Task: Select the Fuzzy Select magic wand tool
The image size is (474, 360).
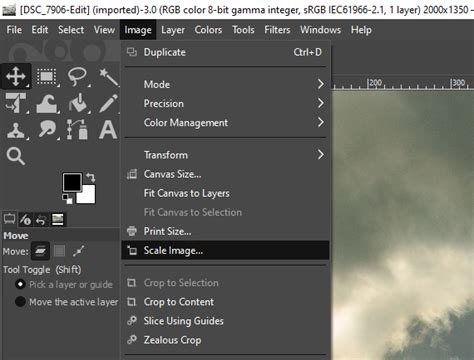Action: tap(109, 77)
